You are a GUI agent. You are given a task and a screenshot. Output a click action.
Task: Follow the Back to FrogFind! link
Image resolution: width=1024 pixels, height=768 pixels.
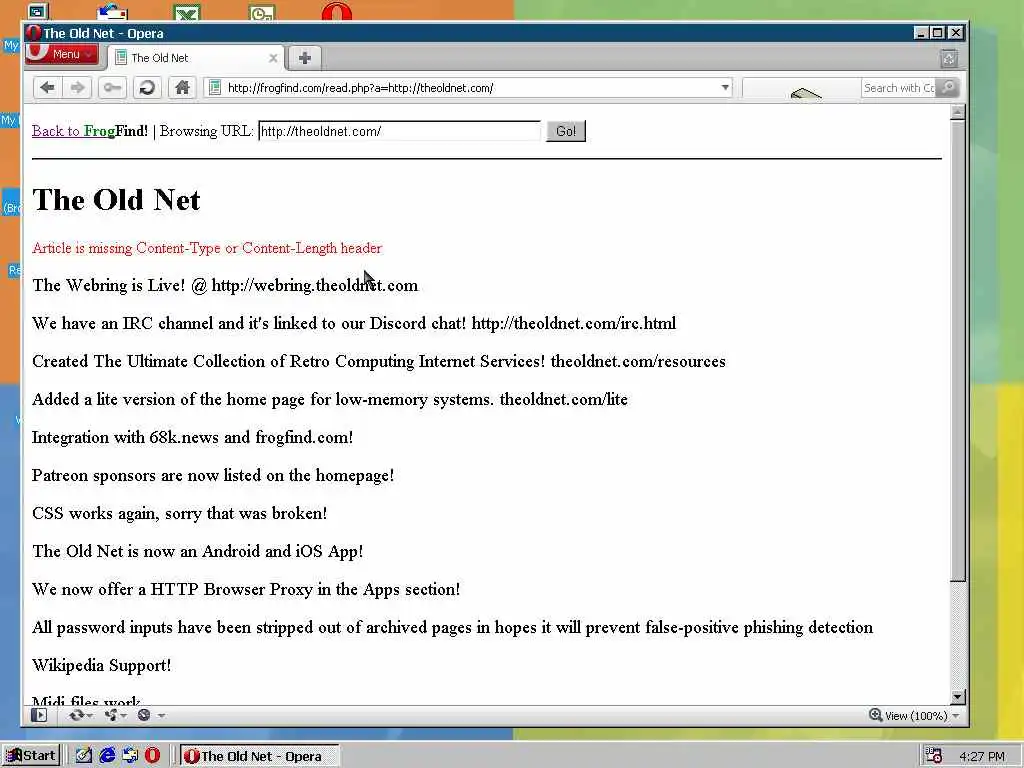coord(90,131)
